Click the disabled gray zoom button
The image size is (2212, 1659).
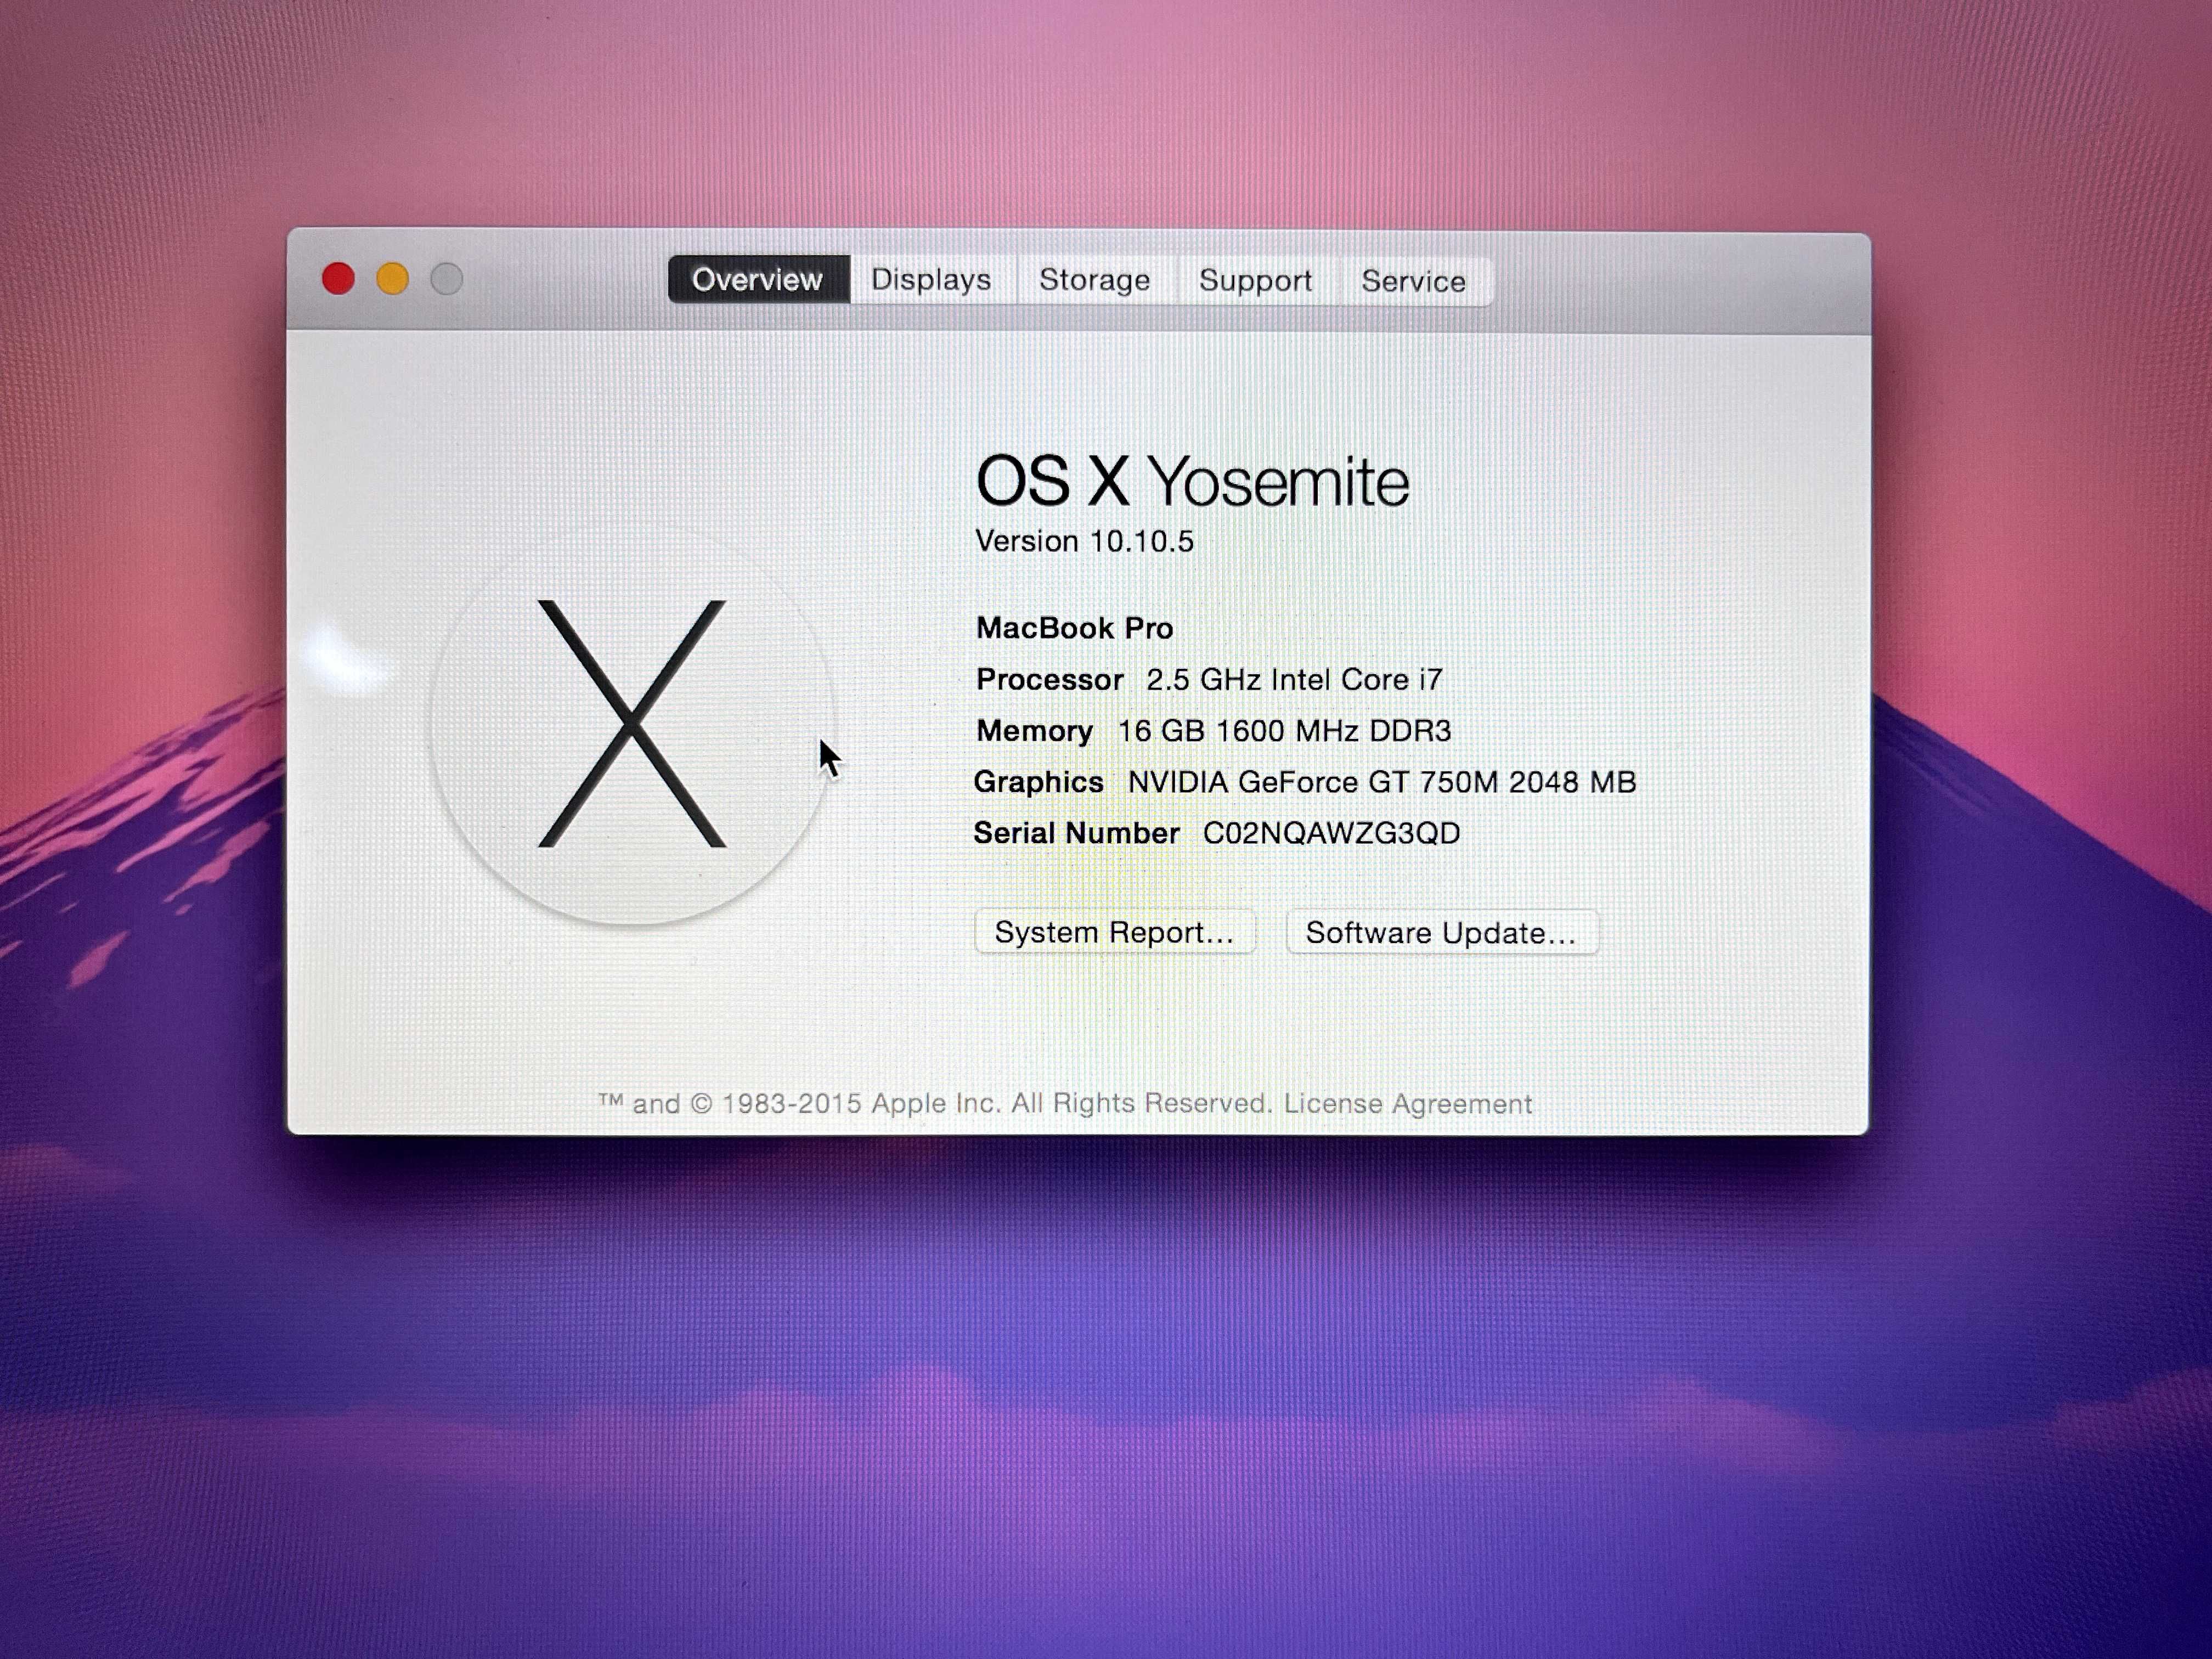click(446, 279)
